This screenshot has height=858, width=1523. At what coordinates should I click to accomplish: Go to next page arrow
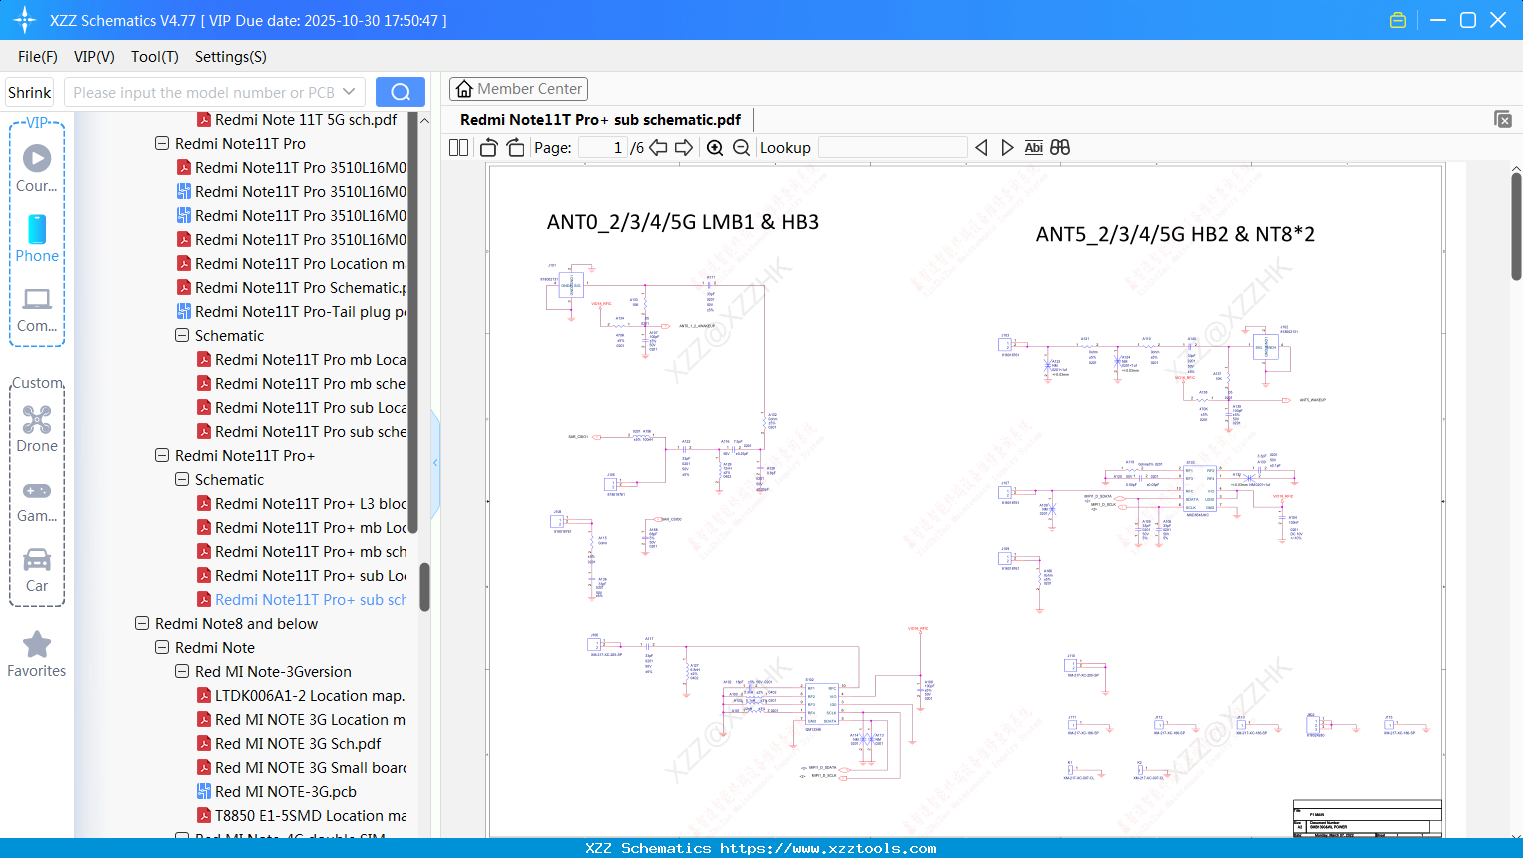click(684, 148)
